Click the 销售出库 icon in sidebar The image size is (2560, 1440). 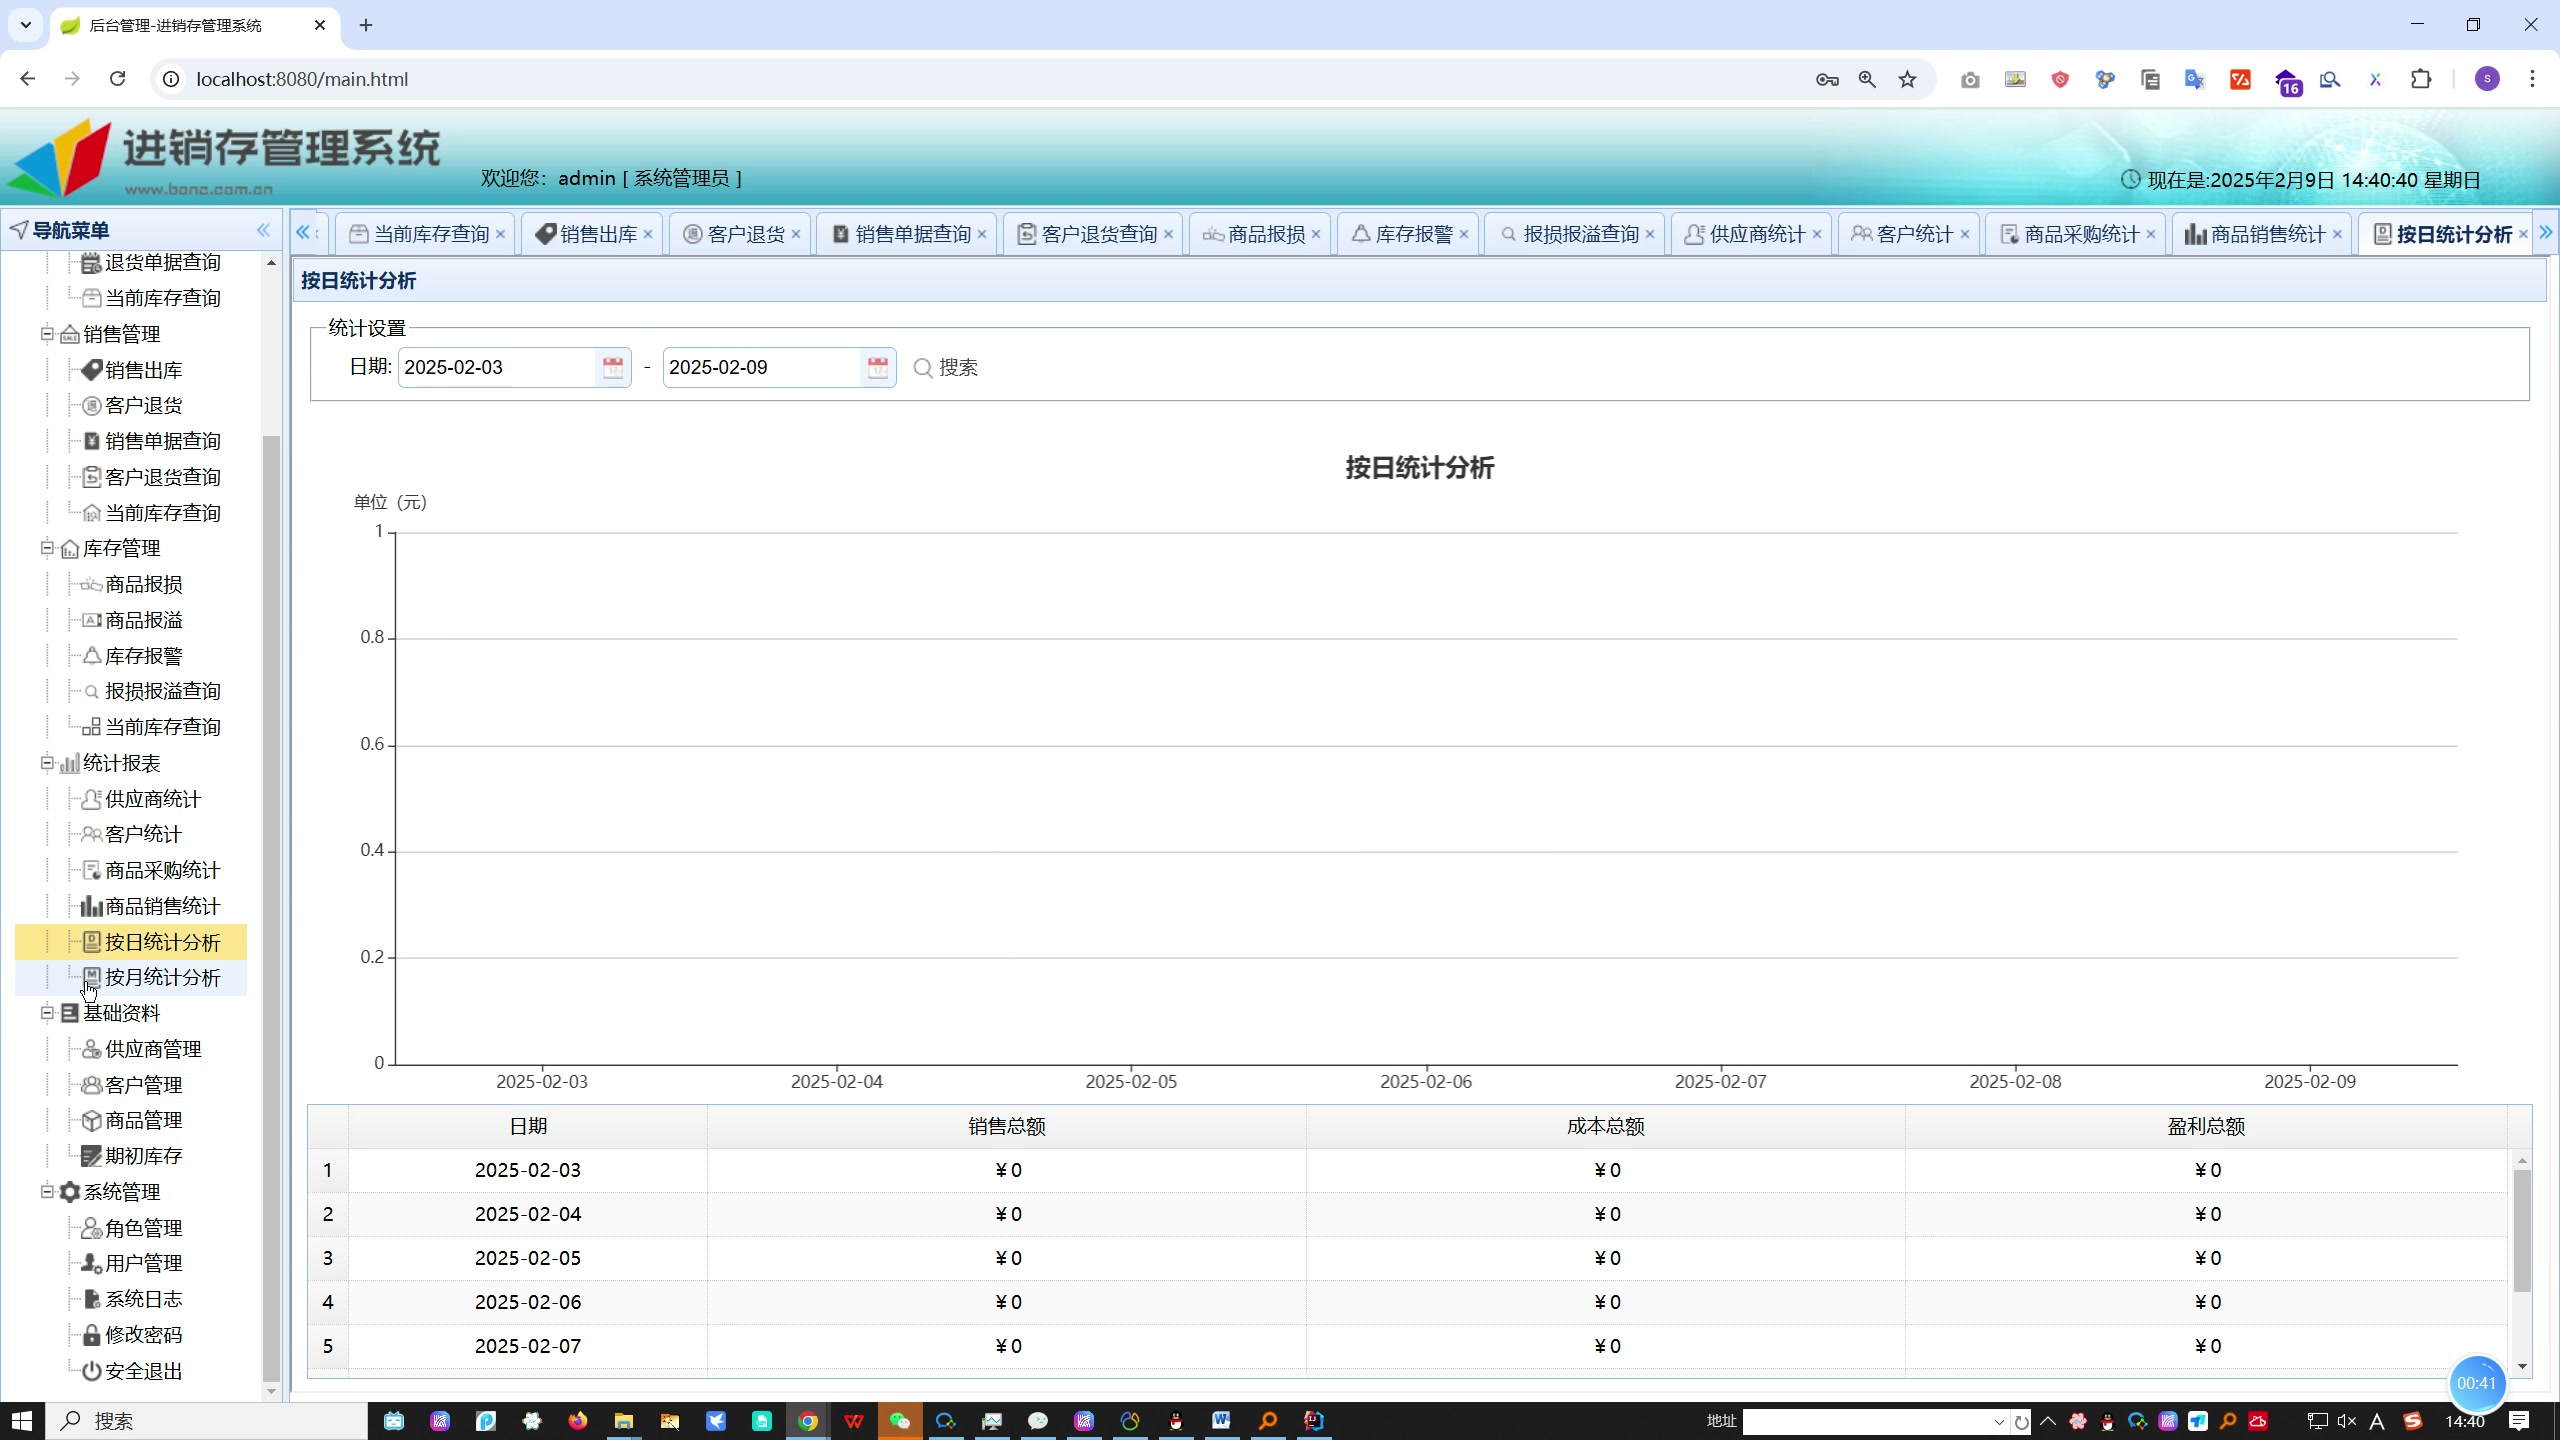[x=91, y=370]
